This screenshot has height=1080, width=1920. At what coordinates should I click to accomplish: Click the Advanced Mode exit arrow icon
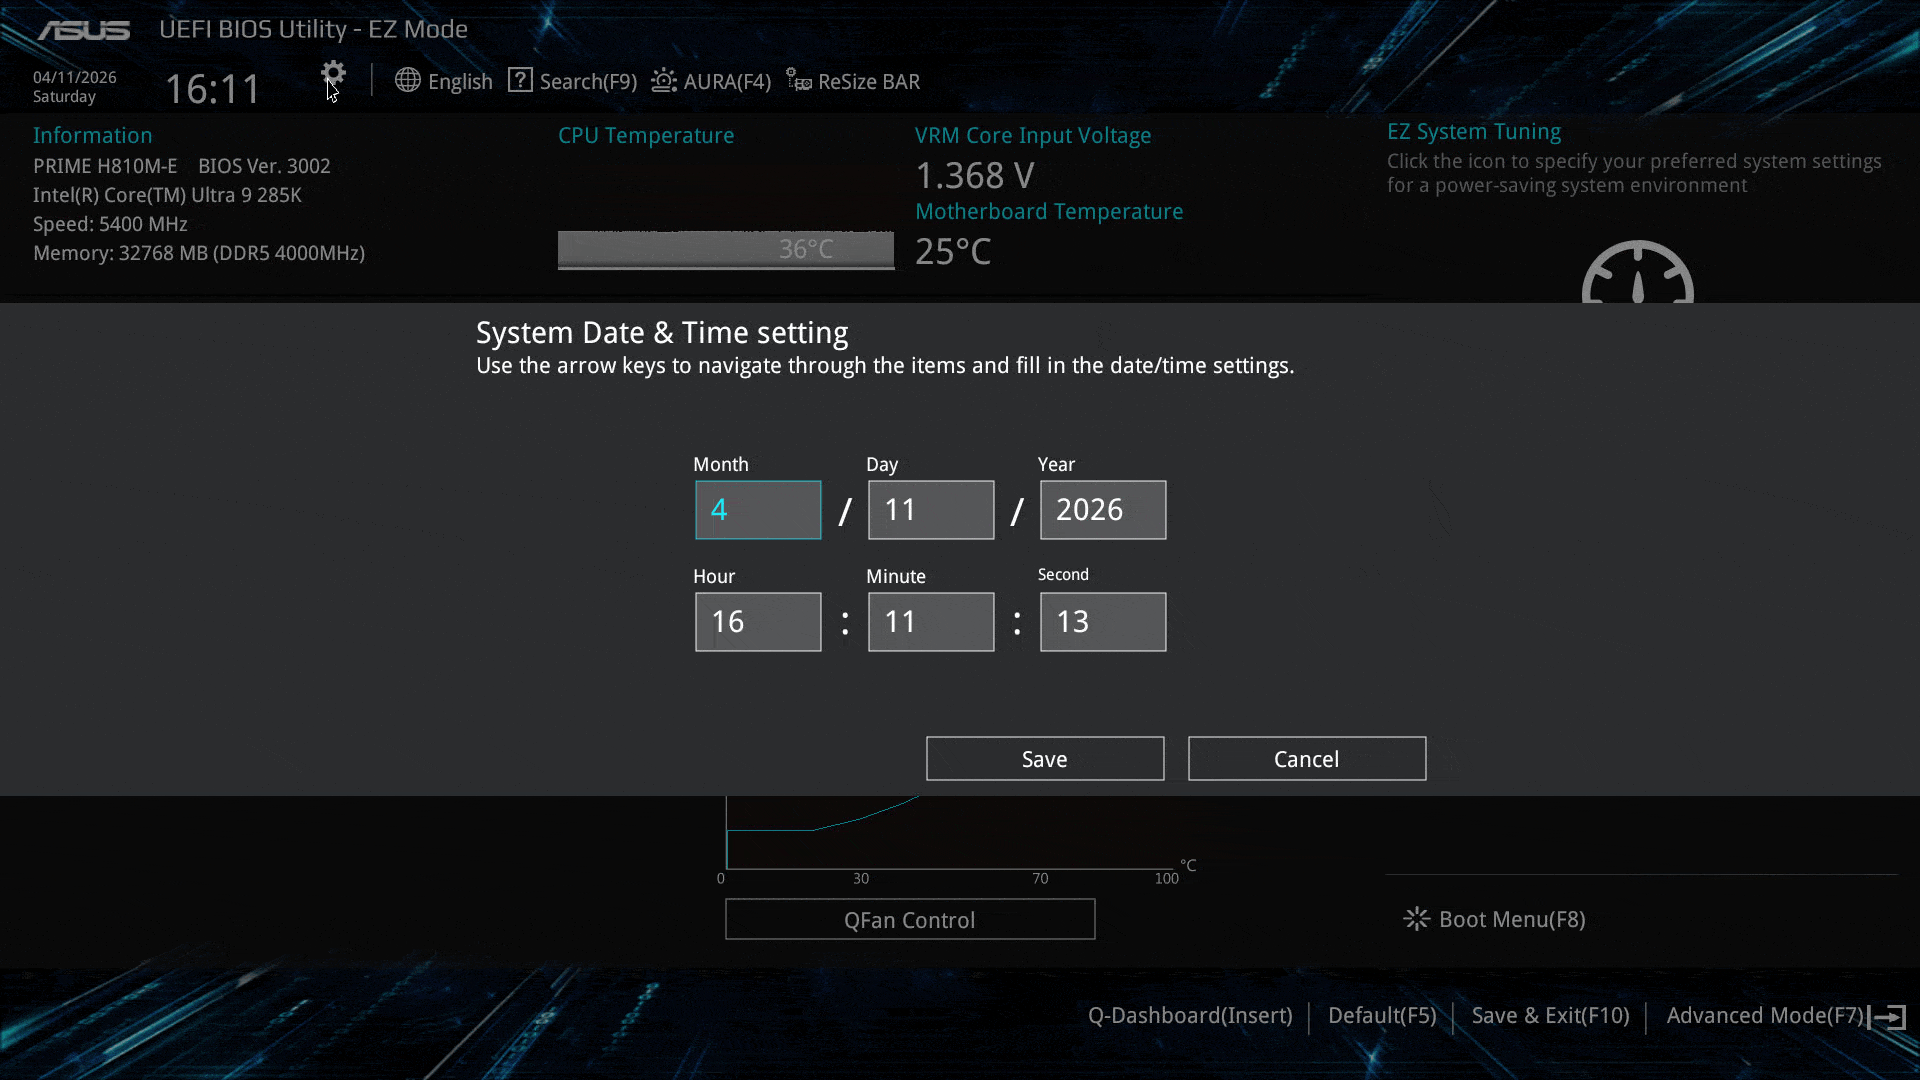[1888, 1017]
